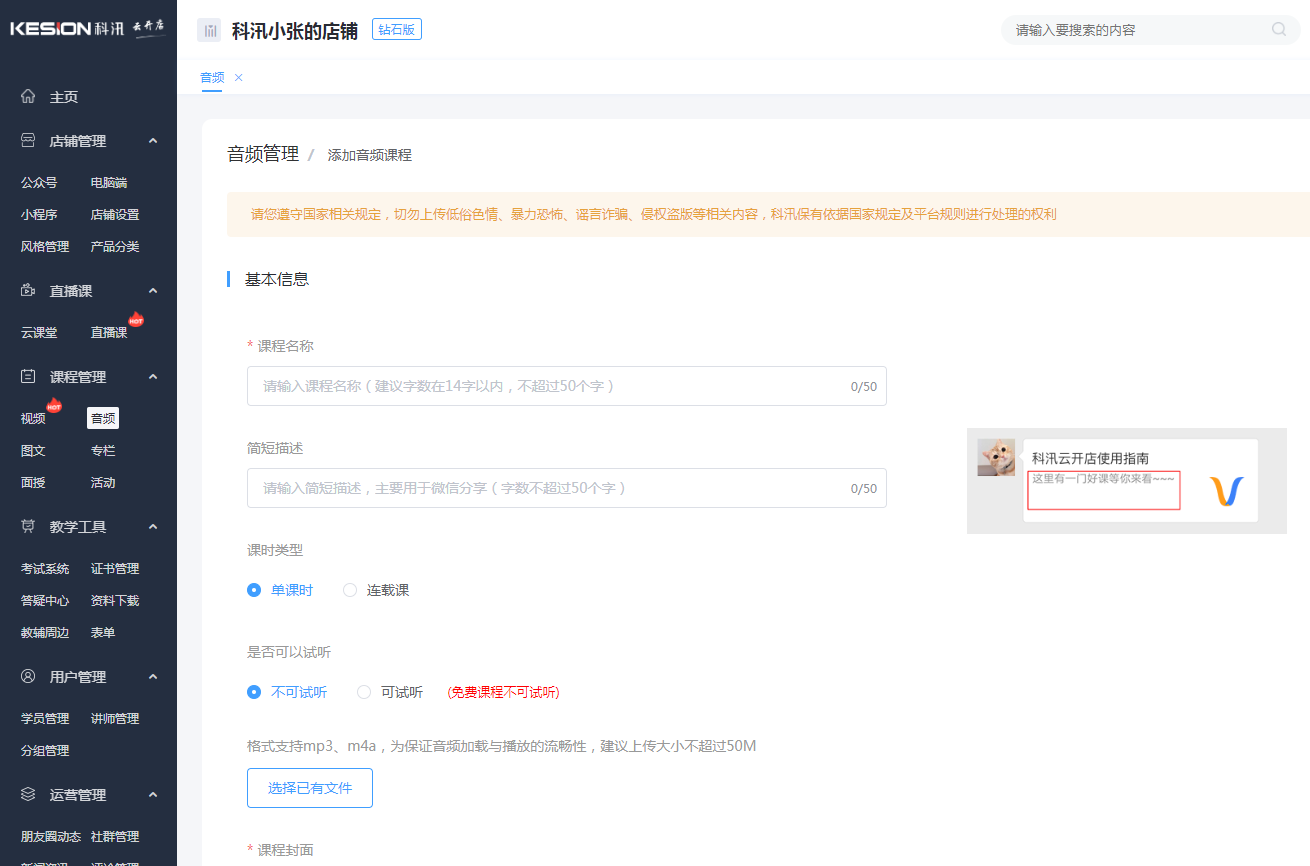Screen dimensions: 1310x866
Task: Collapse the 课程管理 section chevron
Action: point(152,376)
